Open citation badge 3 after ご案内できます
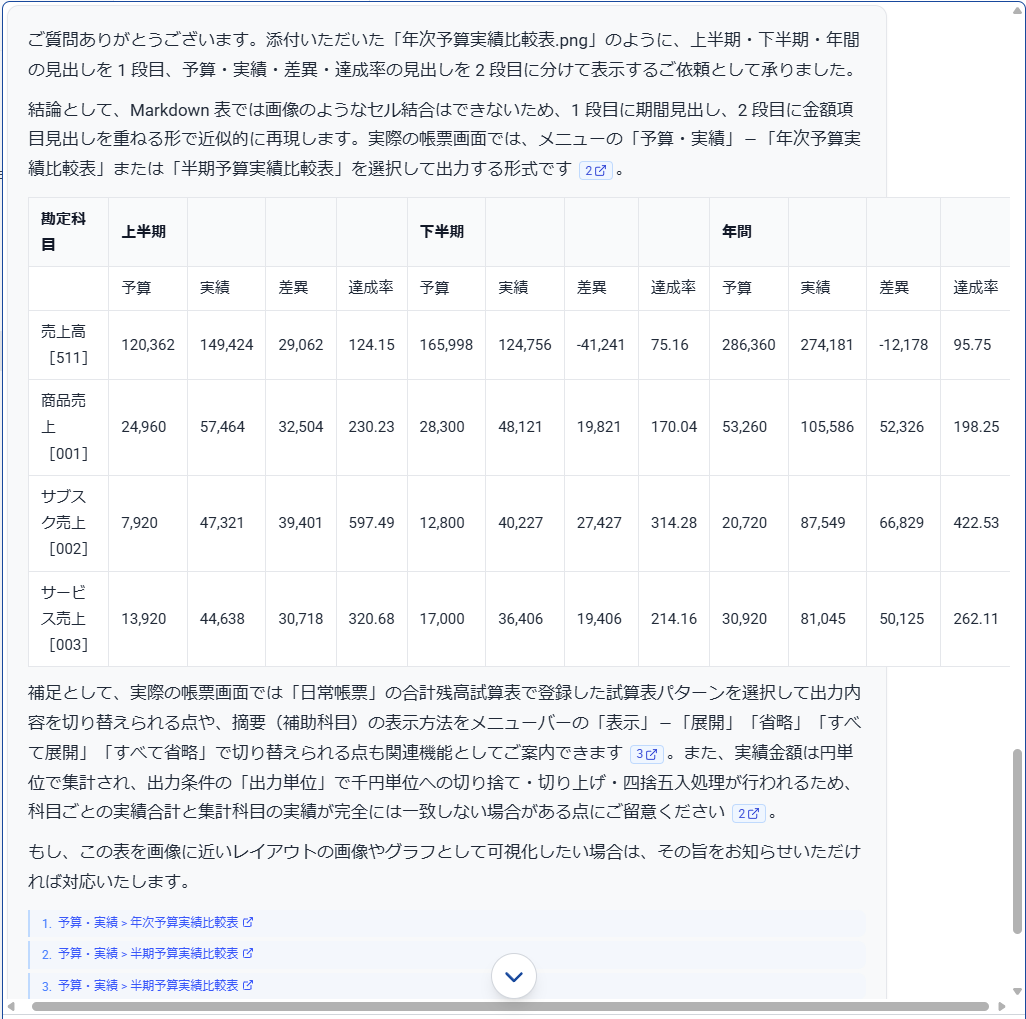The image size is (1026, 1019). 646,754
